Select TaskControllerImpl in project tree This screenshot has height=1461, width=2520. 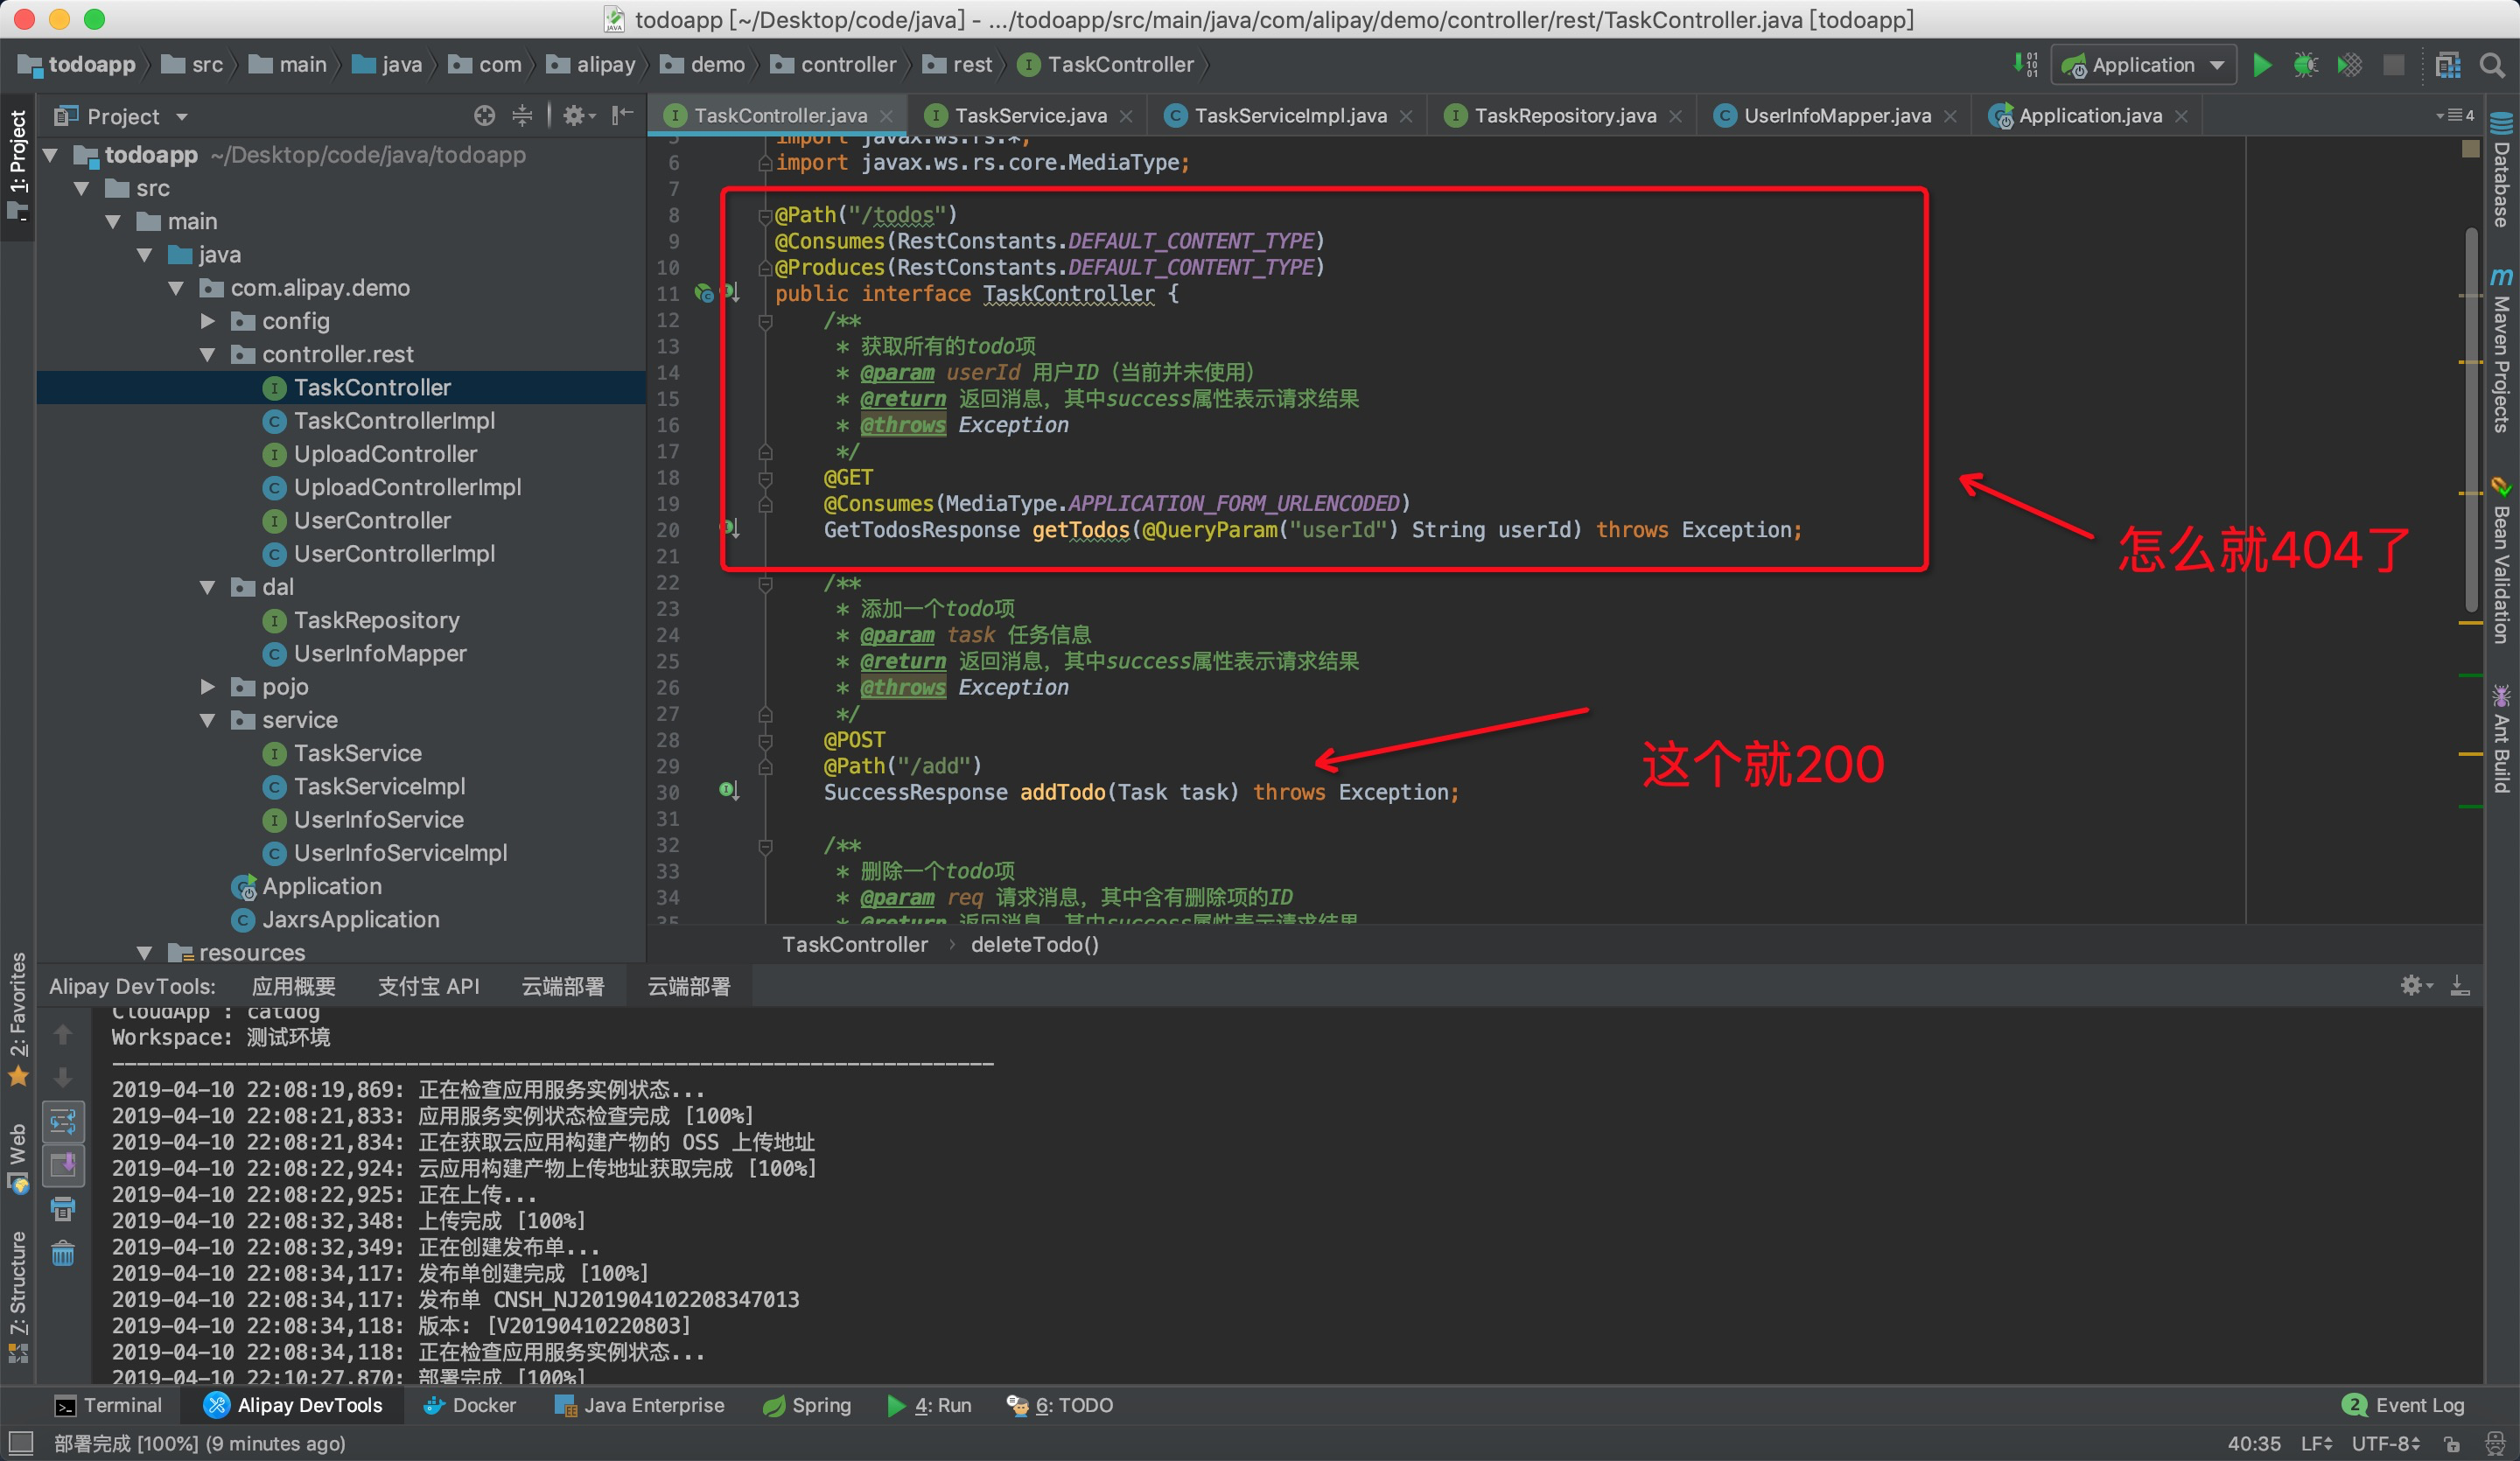(394, 421)
